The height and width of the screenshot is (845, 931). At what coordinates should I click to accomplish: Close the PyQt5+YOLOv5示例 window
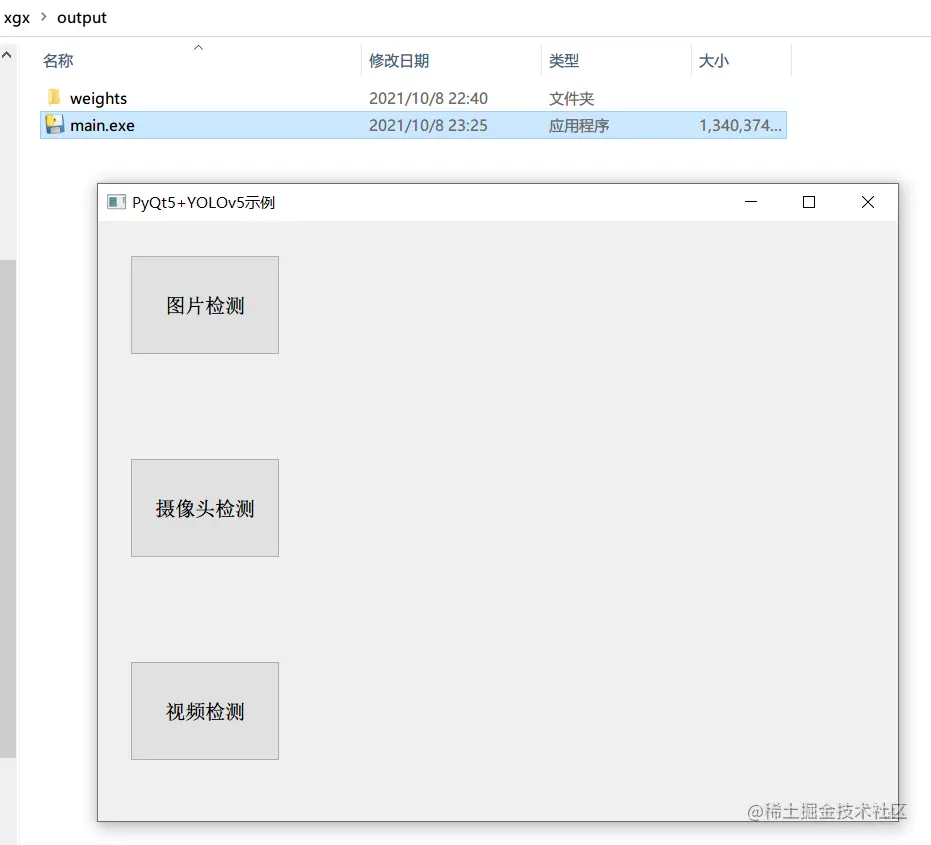pyautogui.click(x=867, y=202)
